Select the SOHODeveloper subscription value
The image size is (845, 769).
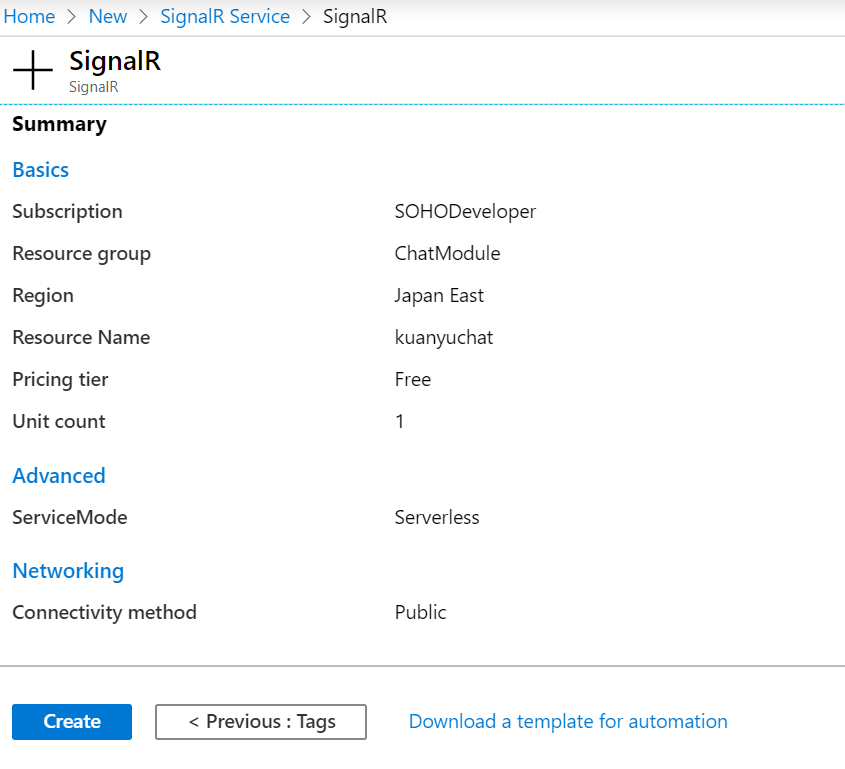pyautogui.click(x=465, y=212)
